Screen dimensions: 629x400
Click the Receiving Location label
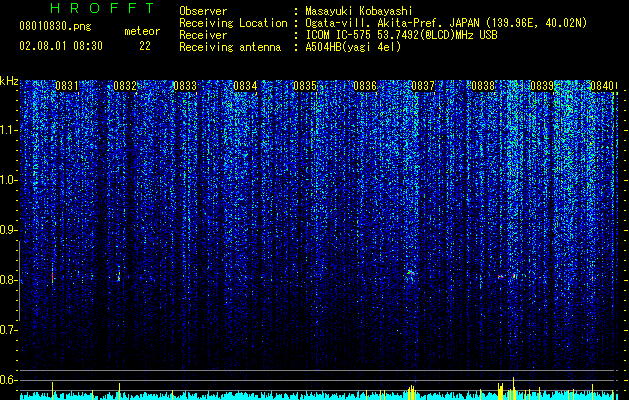(233, 24)
